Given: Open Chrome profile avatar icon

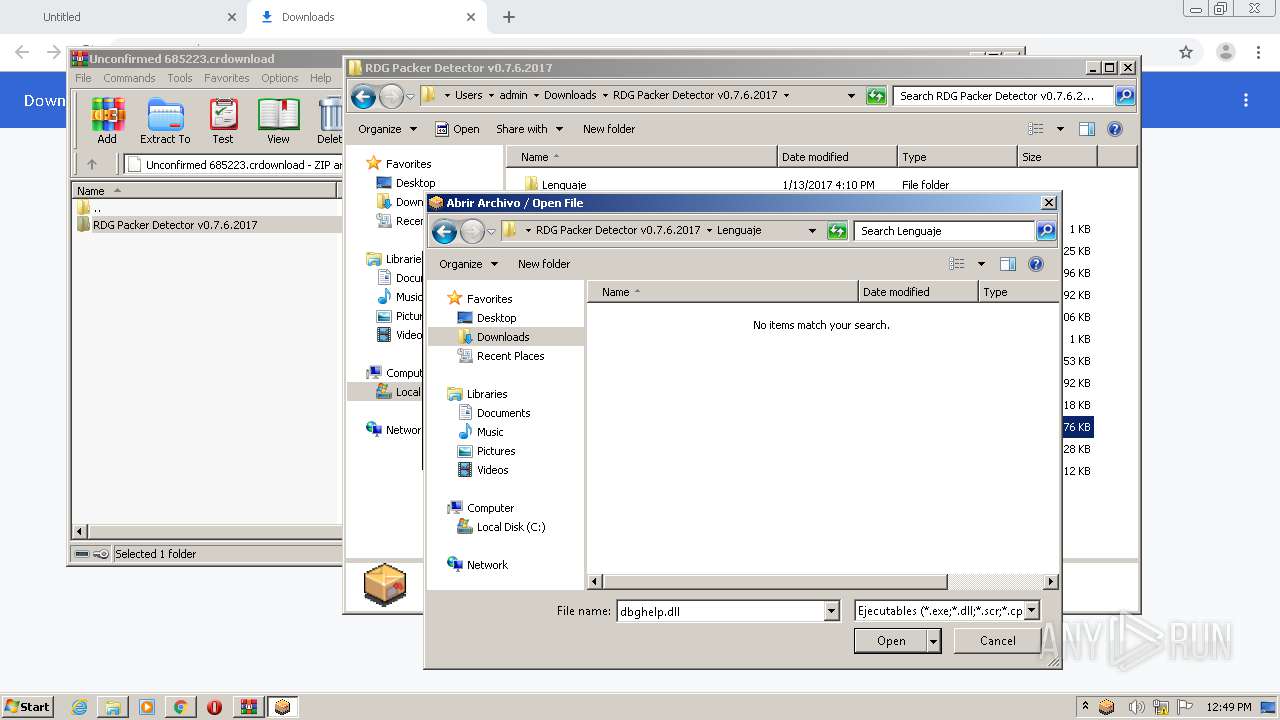Looking at the screenshot, I should click(1225, 52).
